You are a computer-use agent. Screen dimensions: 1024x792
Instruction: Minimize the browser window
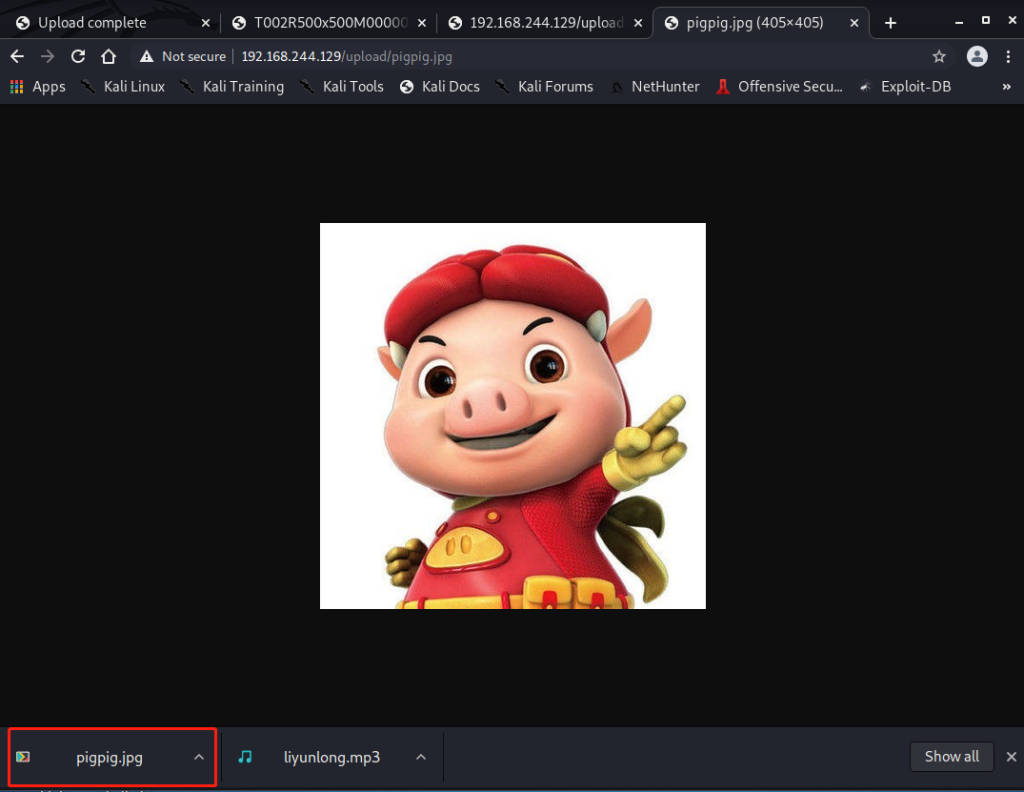click(x=959, y=22)
